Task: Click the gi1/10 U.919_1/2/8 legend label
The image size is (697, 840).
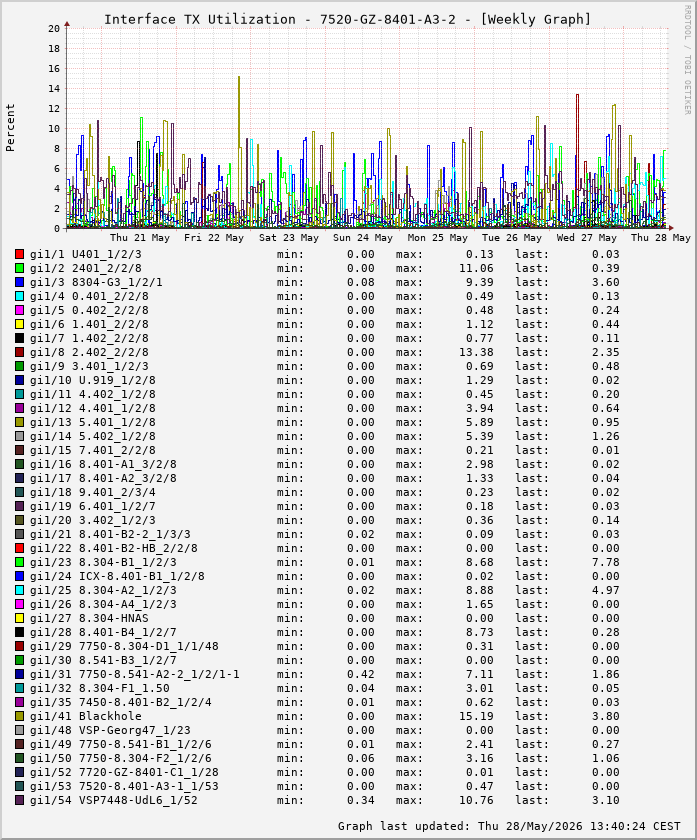Action: [x=93, y=380]
